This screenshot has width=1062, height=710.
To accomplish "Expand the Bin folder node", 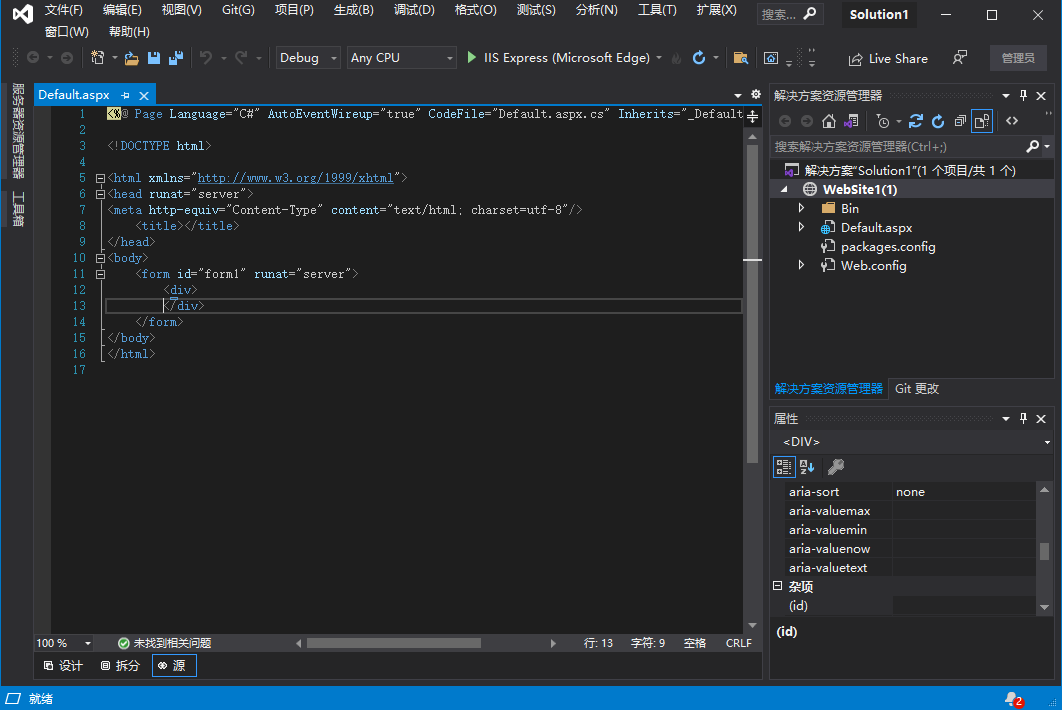I will point(801,209).
